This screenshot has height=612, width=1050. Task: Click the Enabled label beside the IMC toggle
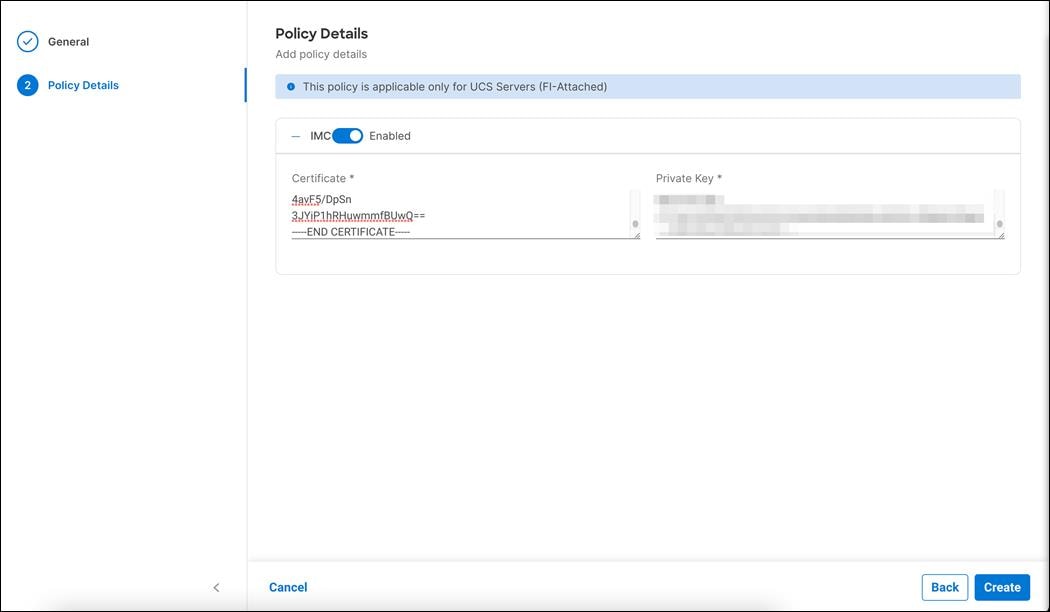(389, 135)
